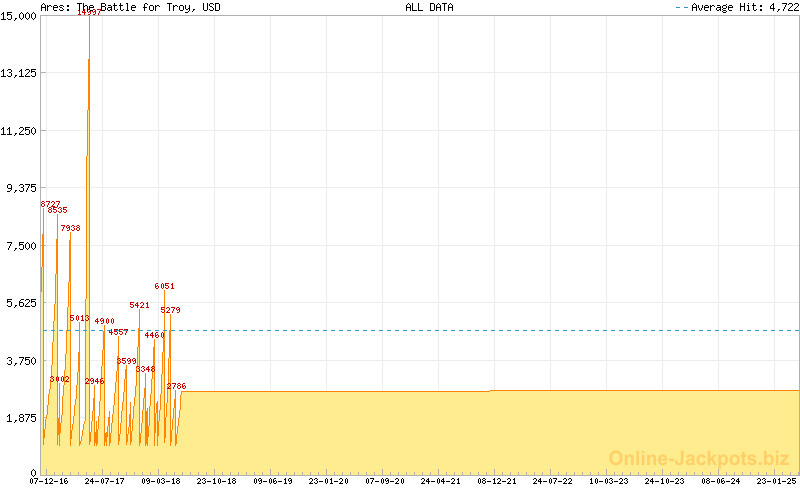
Task: Select the 08-12-21 x-axis date label
Action: (x=498, y=481)
